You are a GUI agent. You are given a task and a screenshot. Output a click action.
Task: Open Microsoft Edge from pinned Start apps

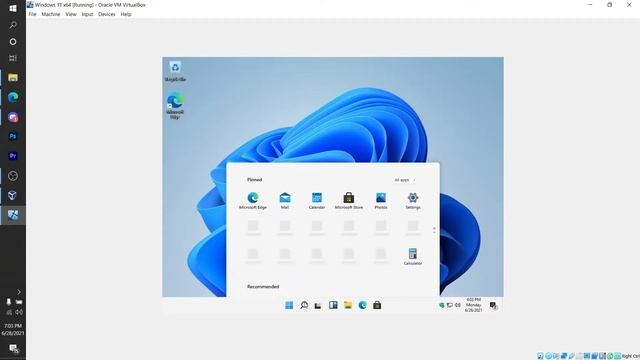(x=253, y=201)
